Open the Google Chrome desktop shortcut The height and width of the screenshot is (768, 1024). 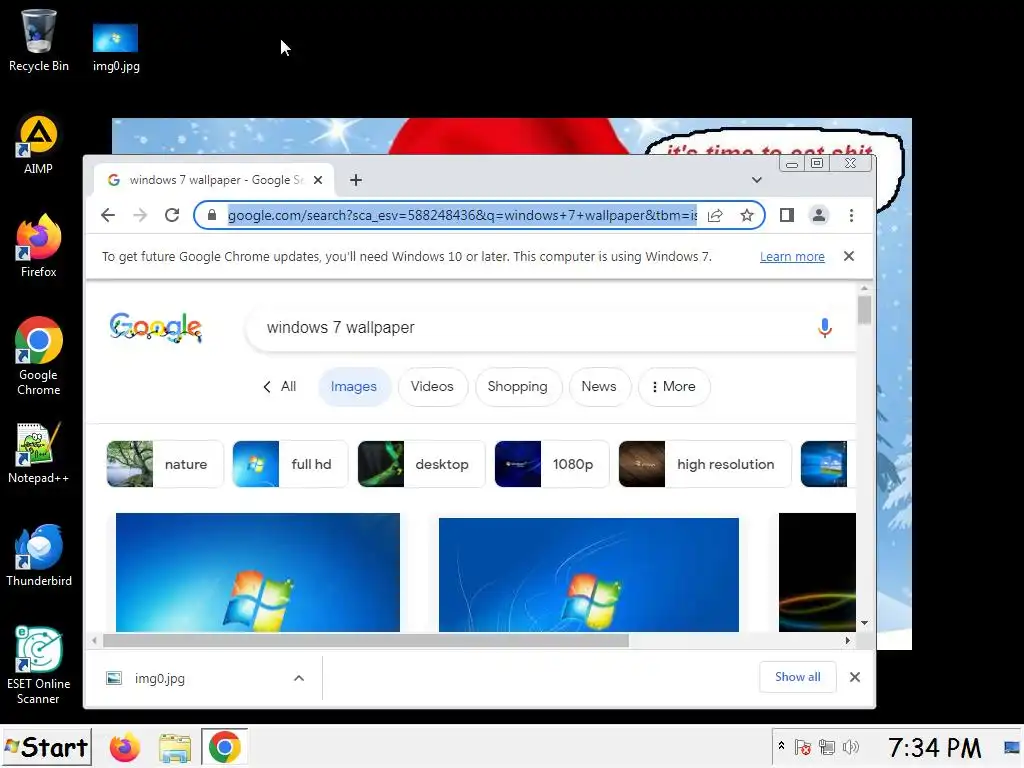(39, 356)
